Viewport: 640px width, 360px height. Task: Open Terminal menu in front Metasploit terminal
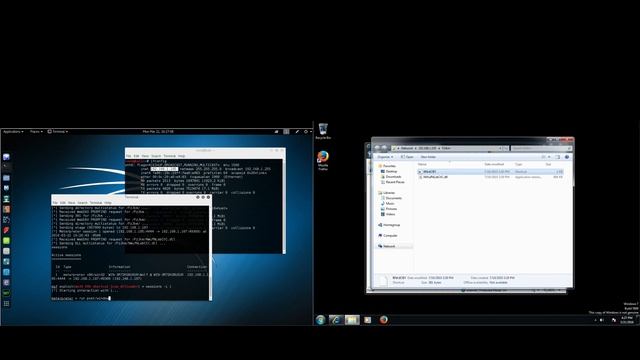(96, 203)
